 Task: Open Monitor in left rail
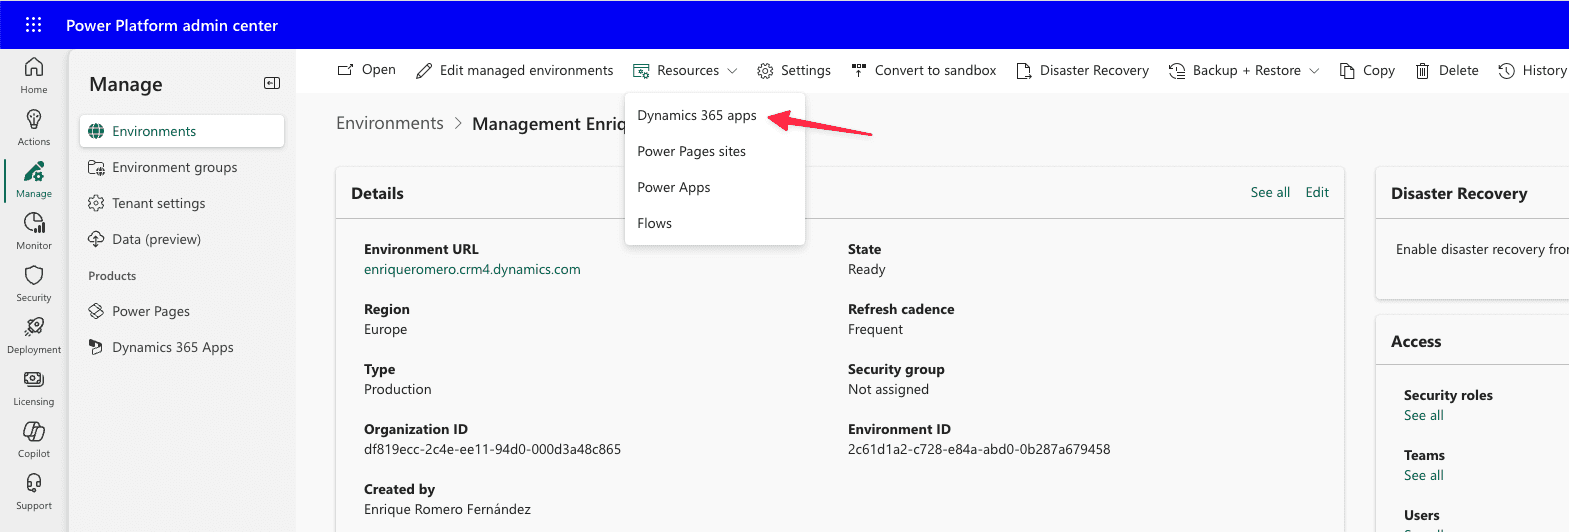tap(34, 231)
